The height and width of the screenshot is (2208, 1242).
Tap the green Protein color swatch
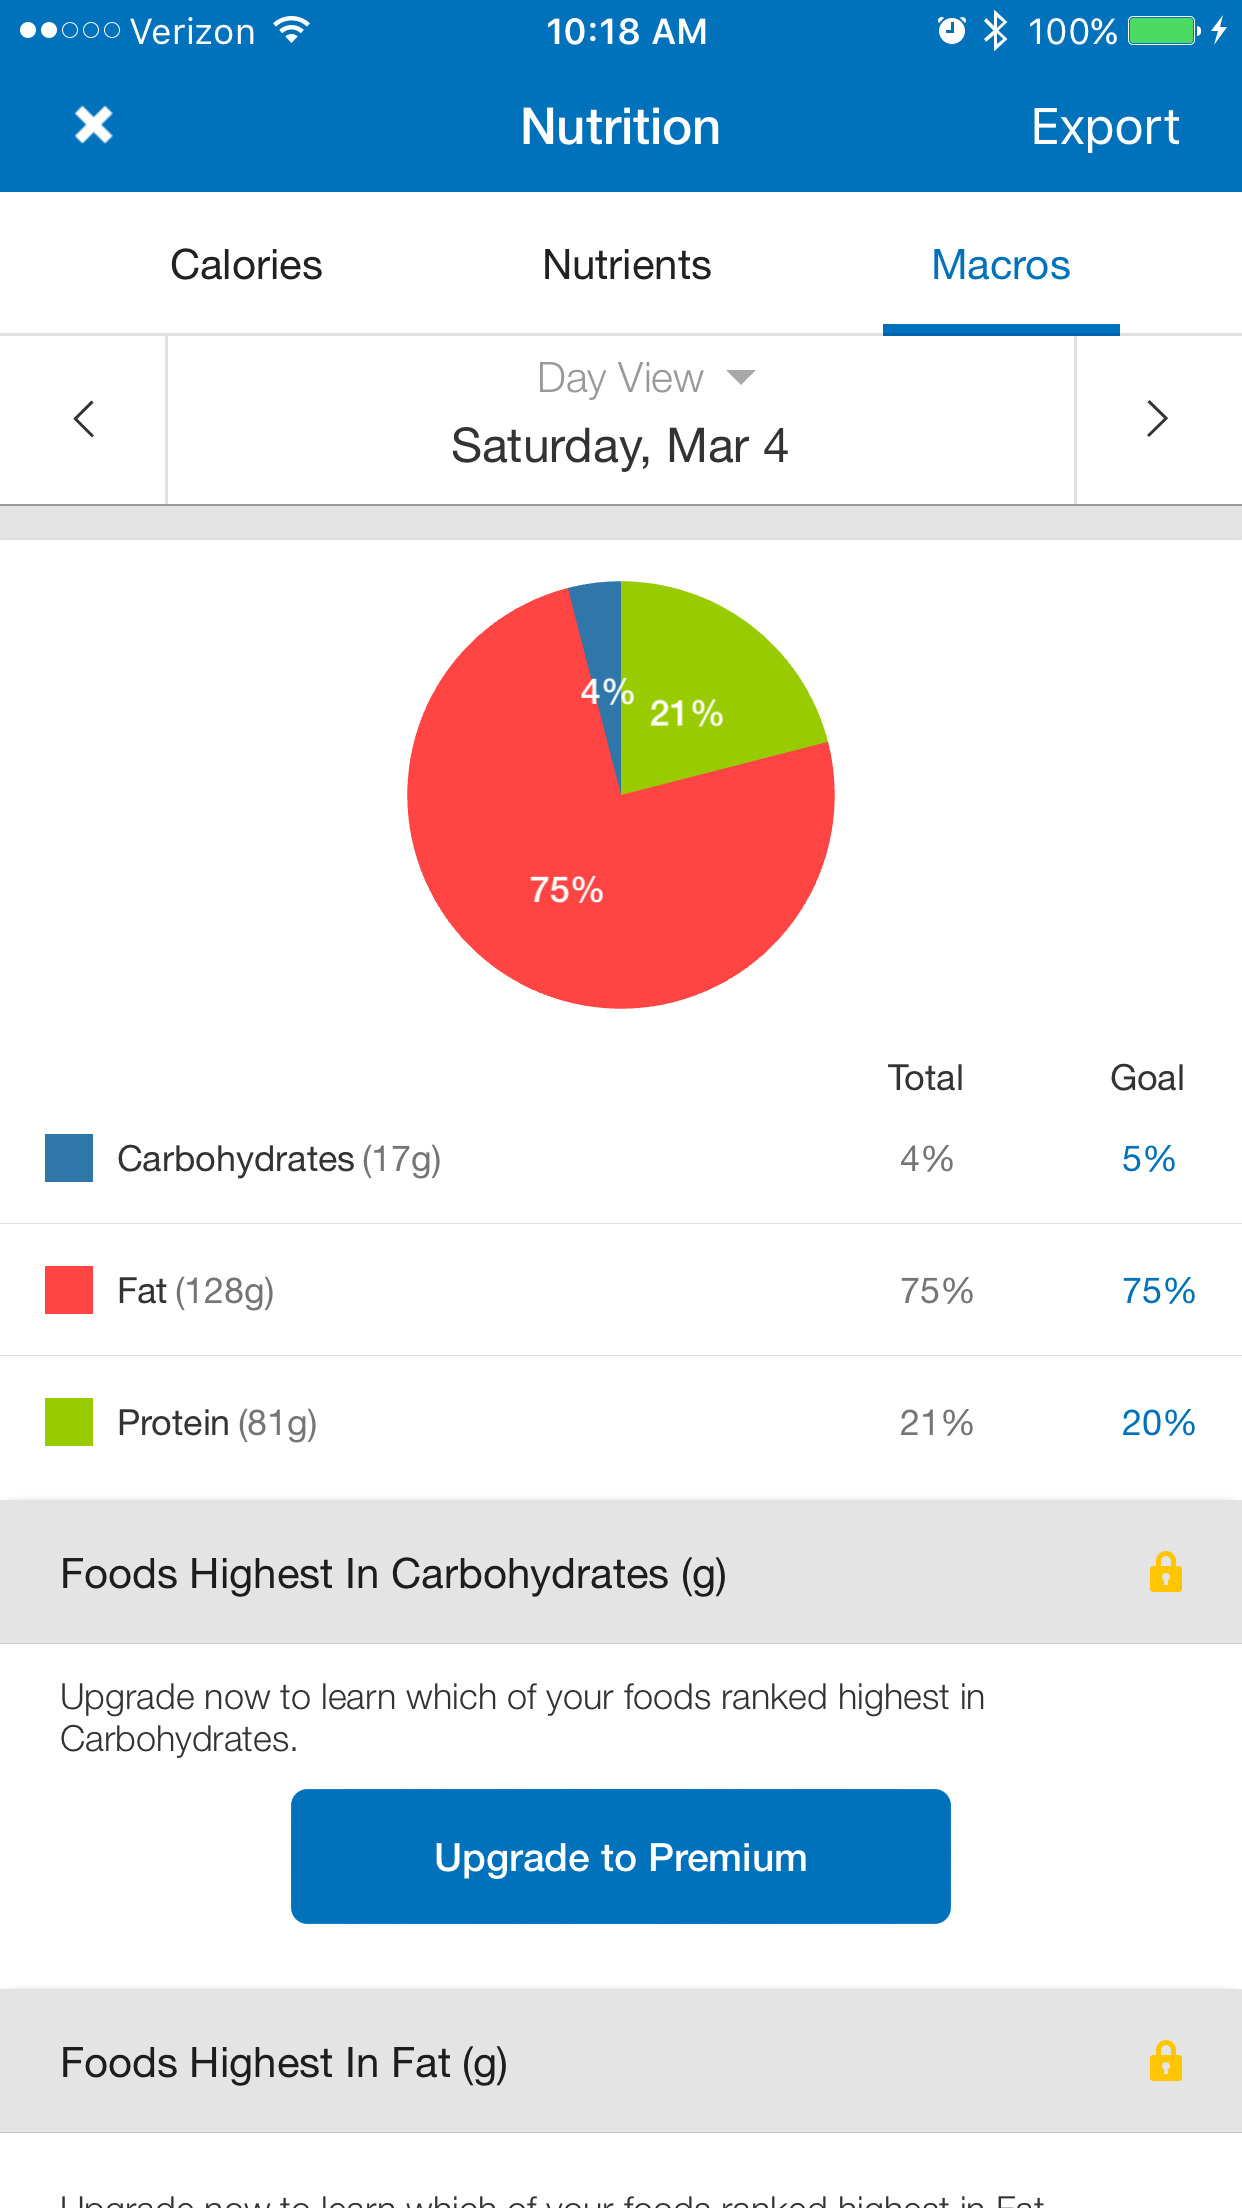69,1422
